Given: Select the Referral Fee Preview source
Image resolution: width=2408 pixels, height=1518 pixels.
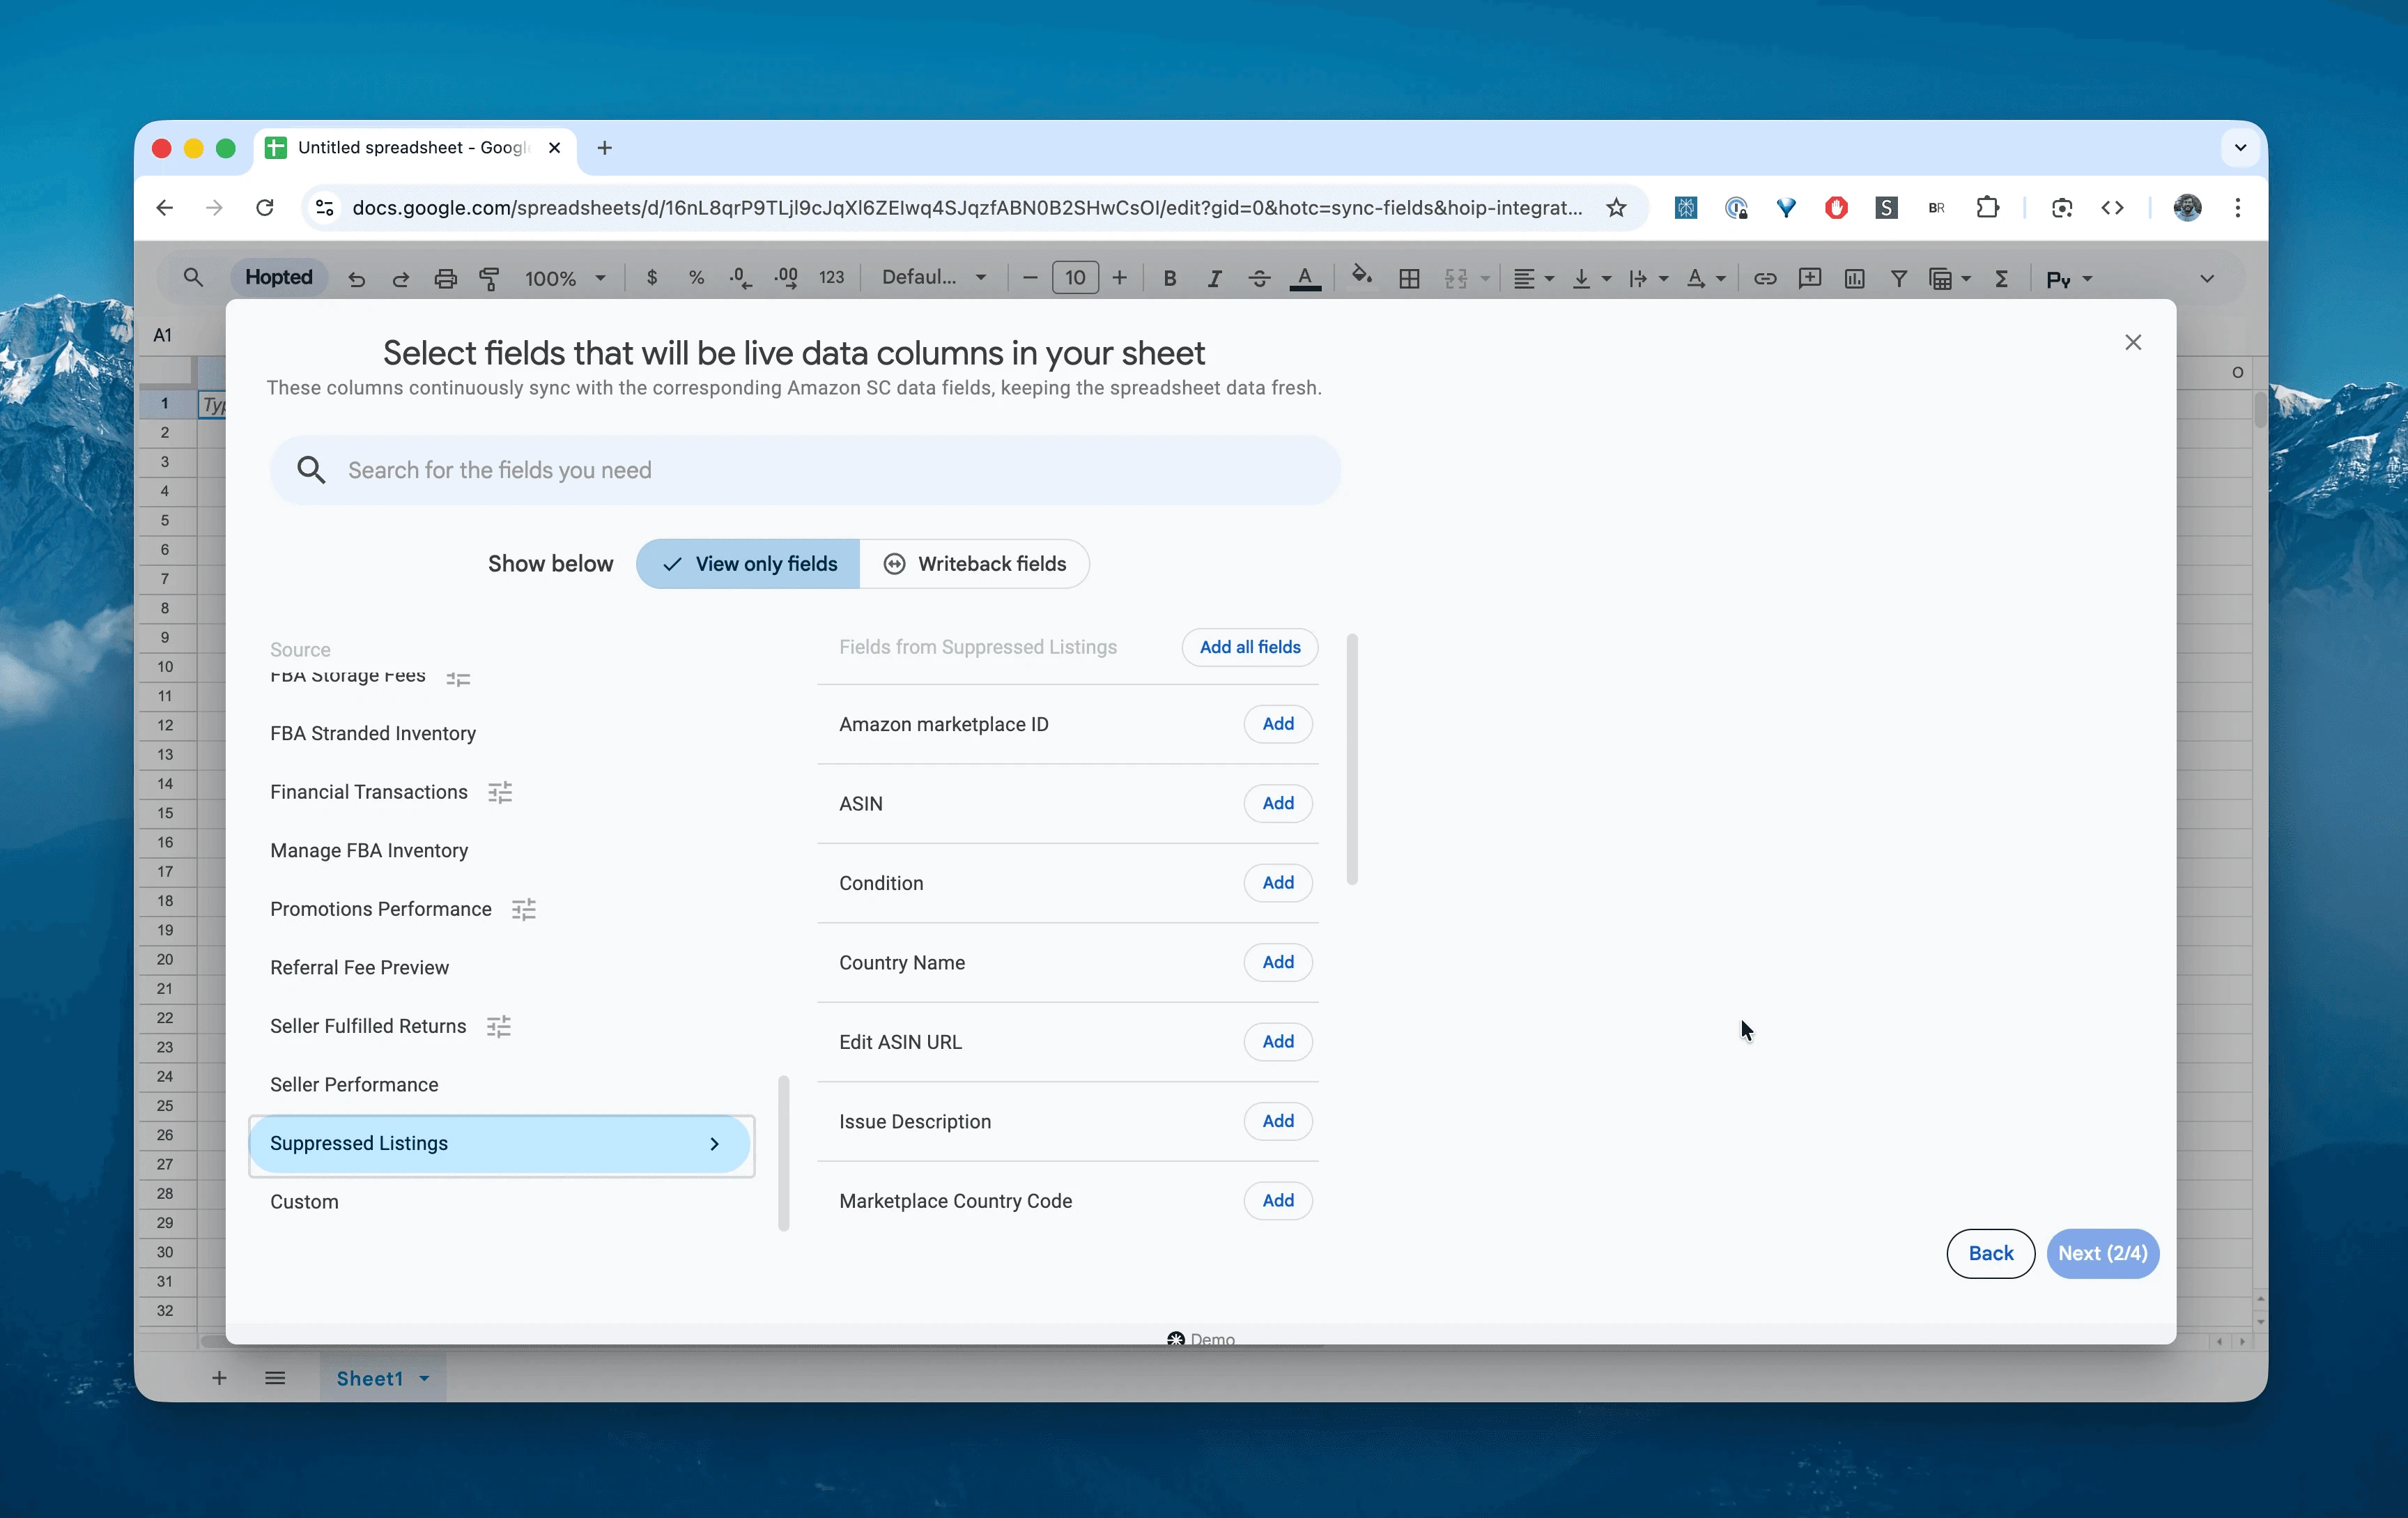Looking at the screenshot, I should tap(359, 967).
